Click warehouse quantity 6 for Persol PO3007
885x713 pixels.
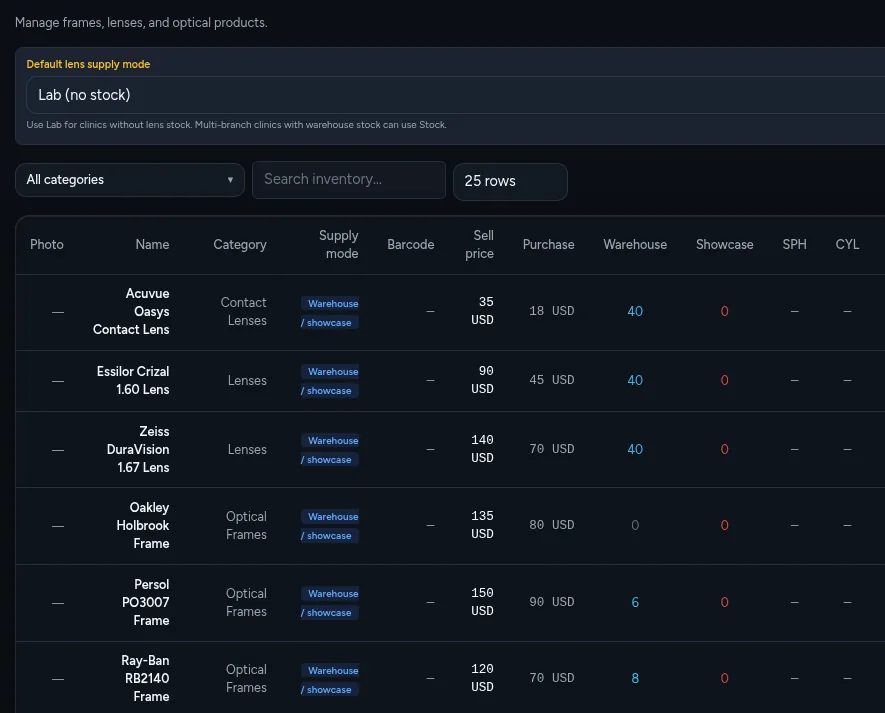pos(635,602)
